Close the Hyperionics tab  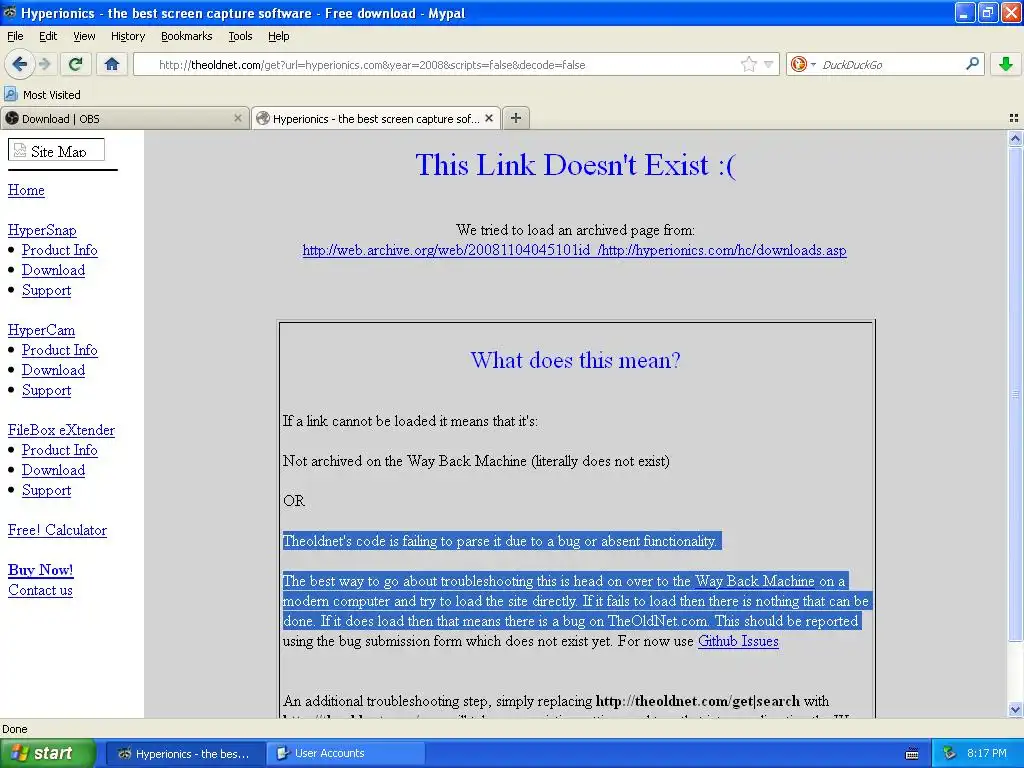(488, 118)
